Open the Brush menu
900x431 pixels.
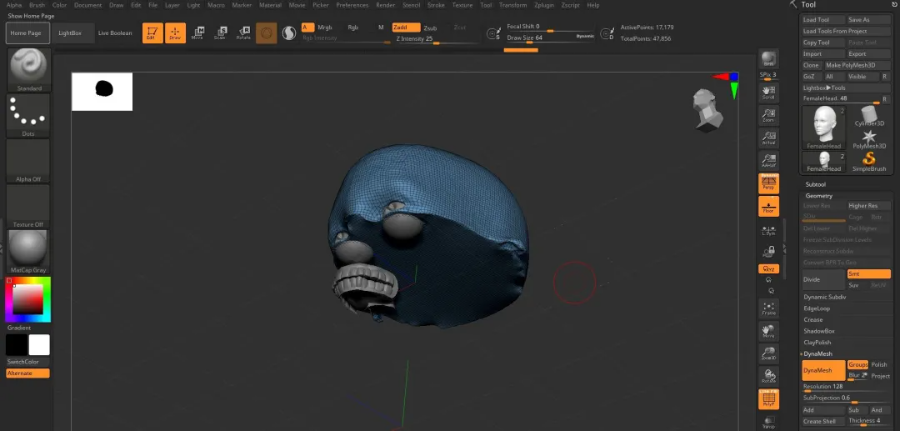[x=37, y=5]
